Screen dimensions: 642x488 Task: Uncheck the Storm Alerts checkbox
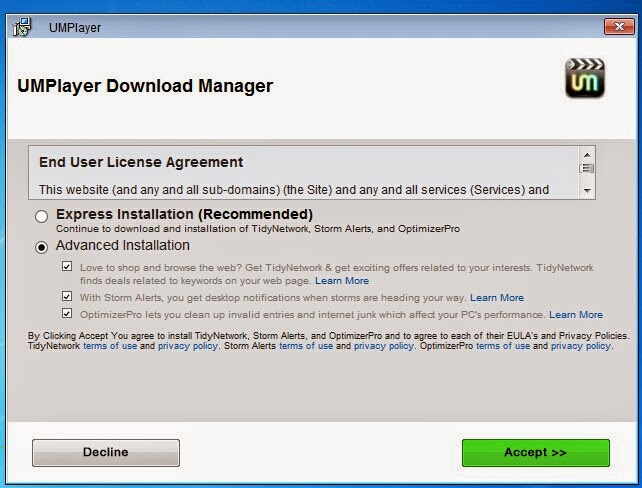[x=67, y=296]
